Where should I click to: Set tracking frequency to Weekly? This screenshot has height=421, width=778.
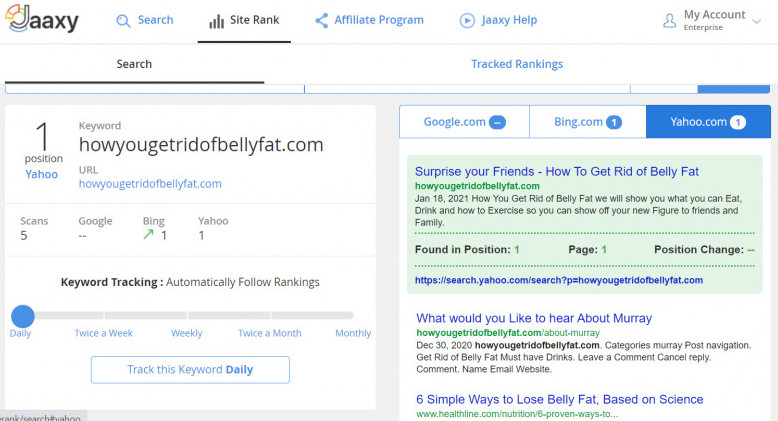click(187, 333)
